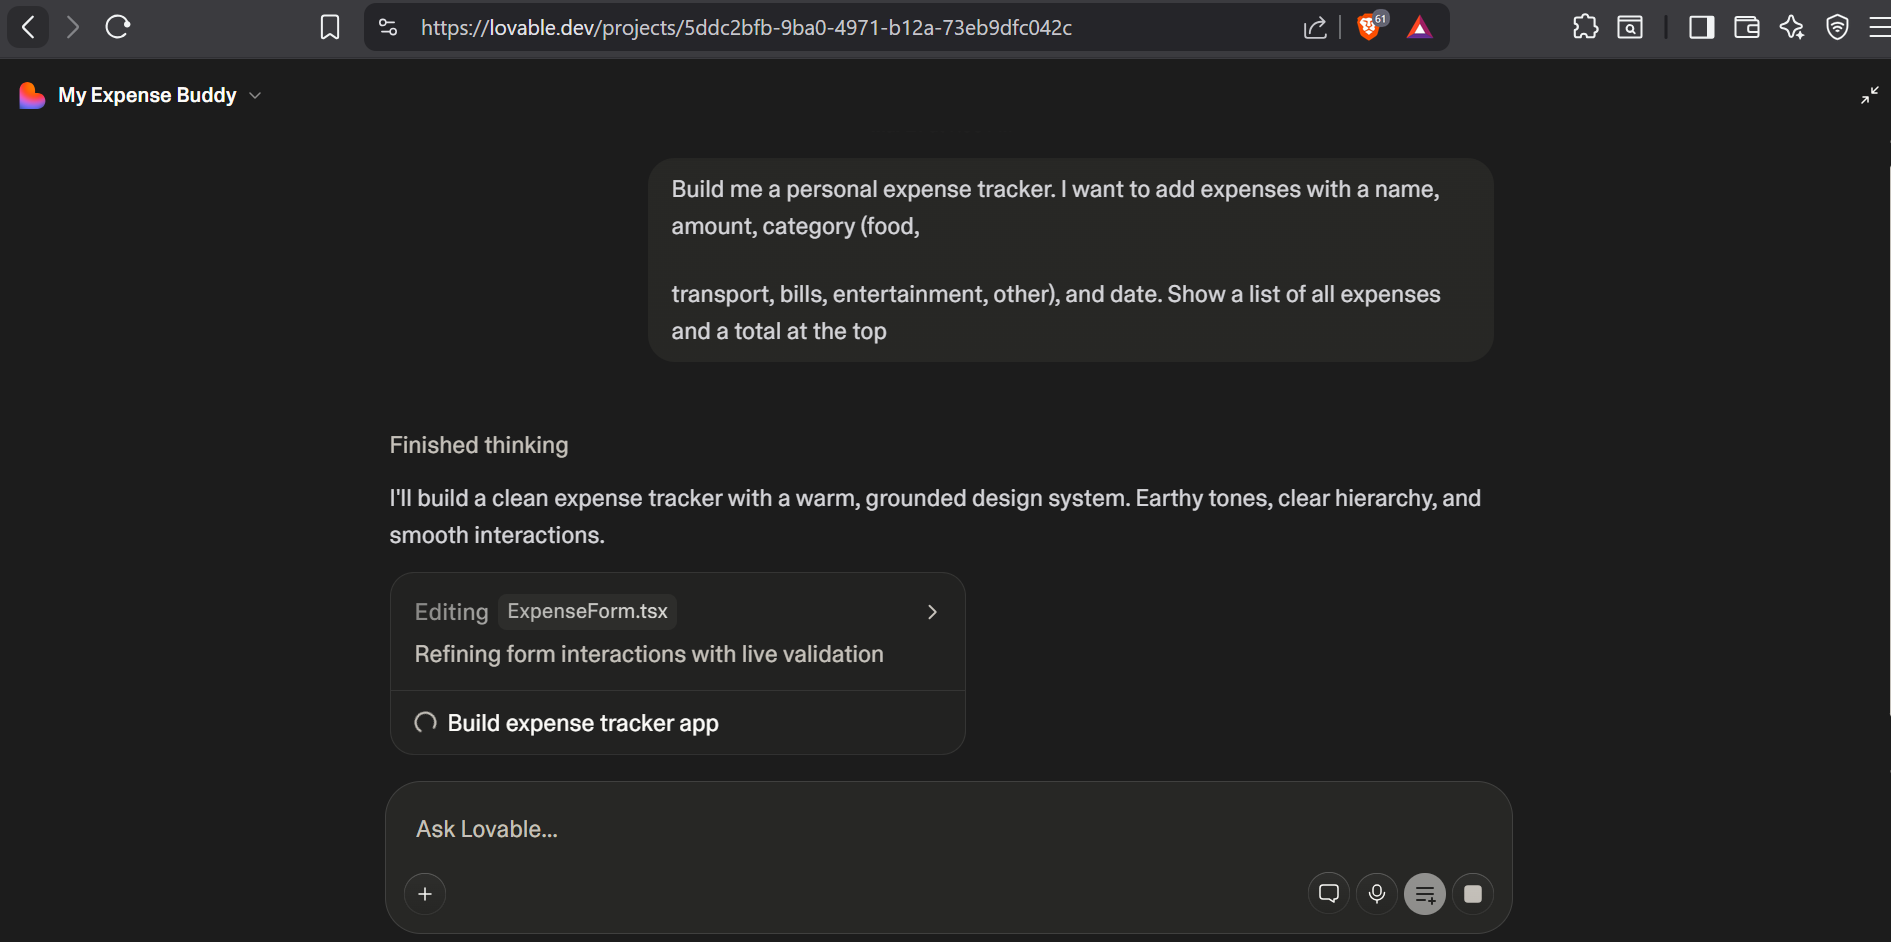Screen dimensions: 1891x942
Task: Click the page reload button
Action: pos(117,27)
